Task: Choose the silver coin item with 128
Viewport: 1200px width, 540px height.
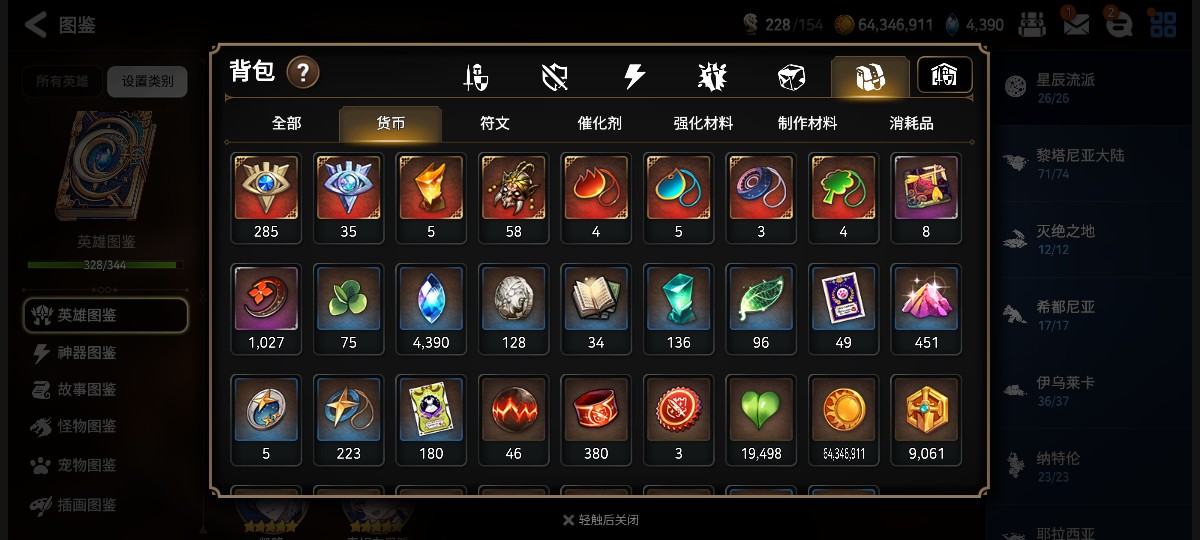Action: click(514, 310)
